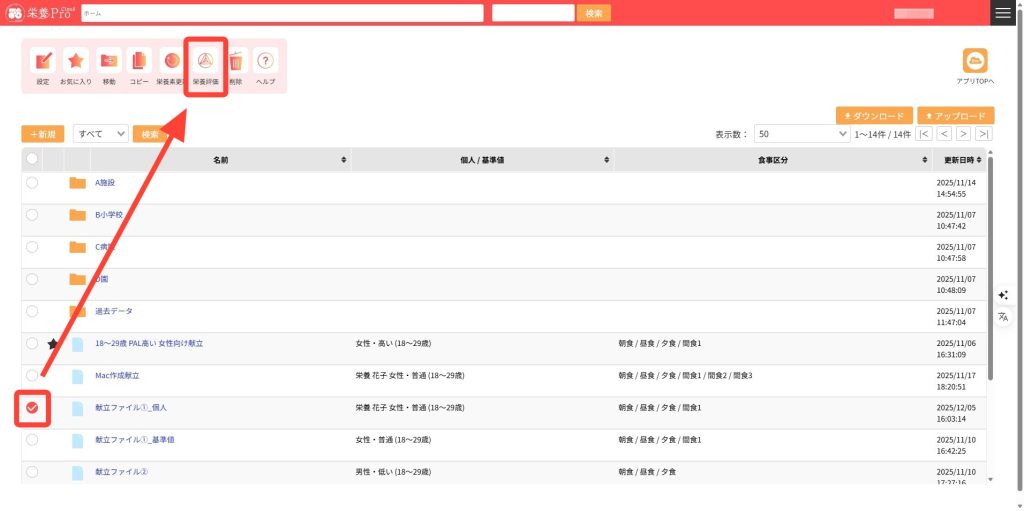Viewport: 1024px width, 511px height.
Task: Open the 設定 (settings) toolbar icon
Action: pos(42,64)
